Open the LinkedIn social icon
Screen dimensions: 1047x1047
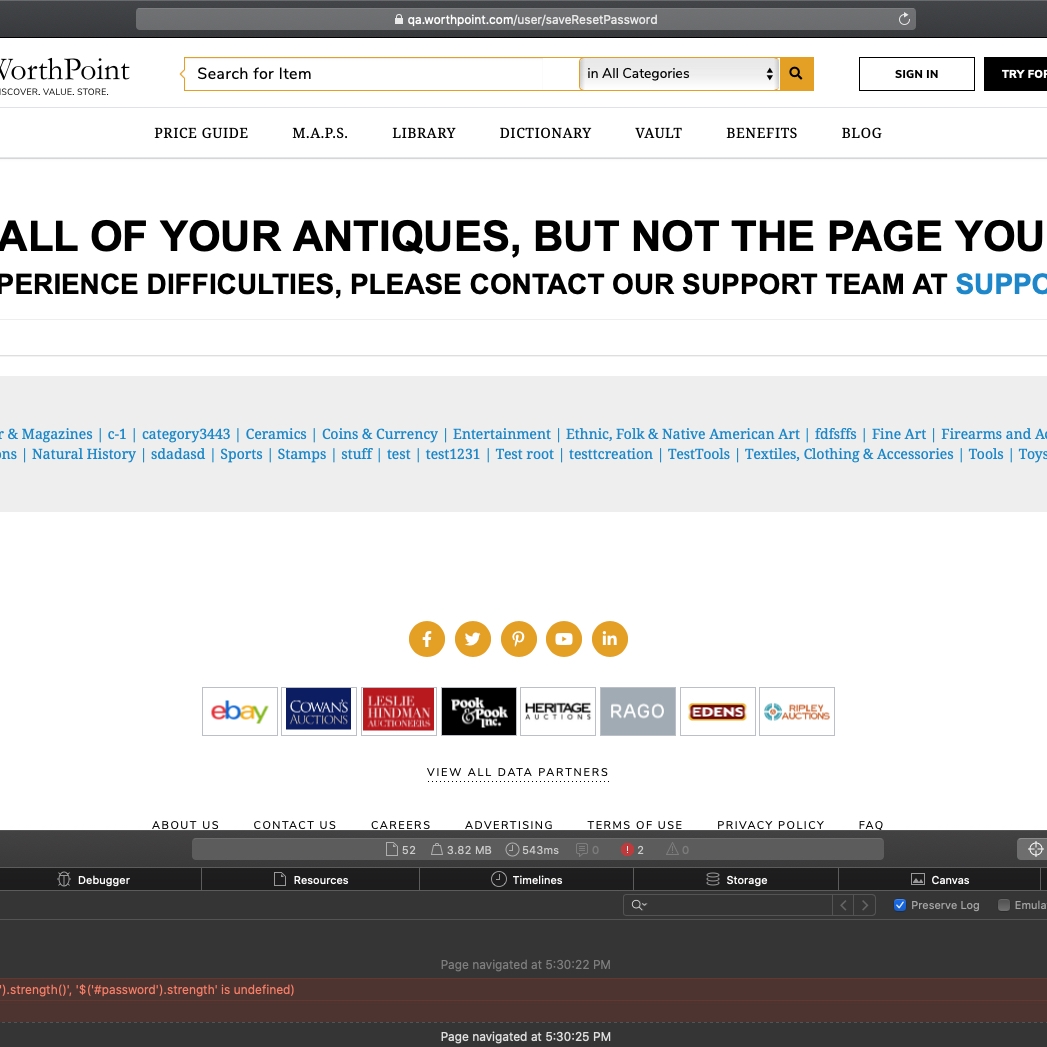click(610, 639)
